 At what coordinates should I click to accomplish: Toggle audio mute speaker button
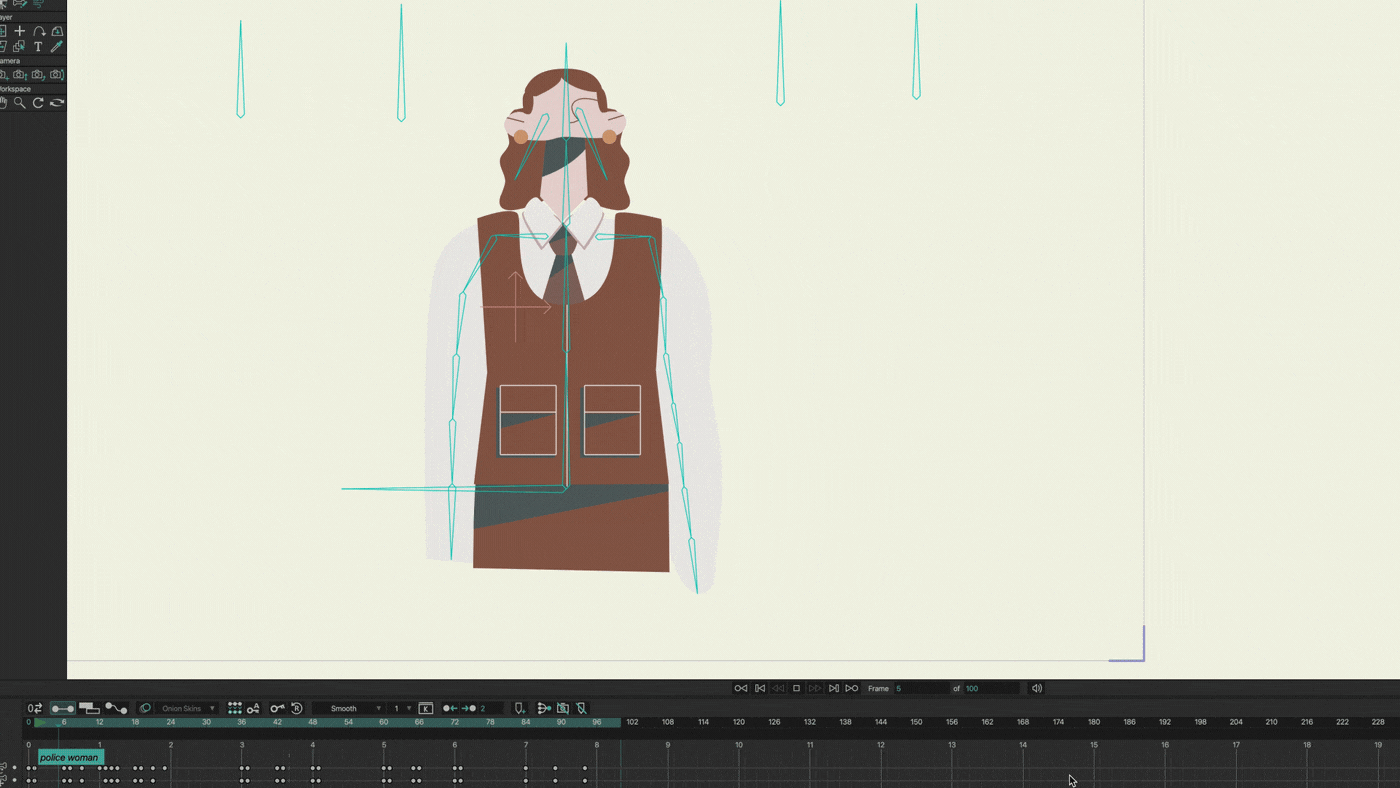(1037, 688)
